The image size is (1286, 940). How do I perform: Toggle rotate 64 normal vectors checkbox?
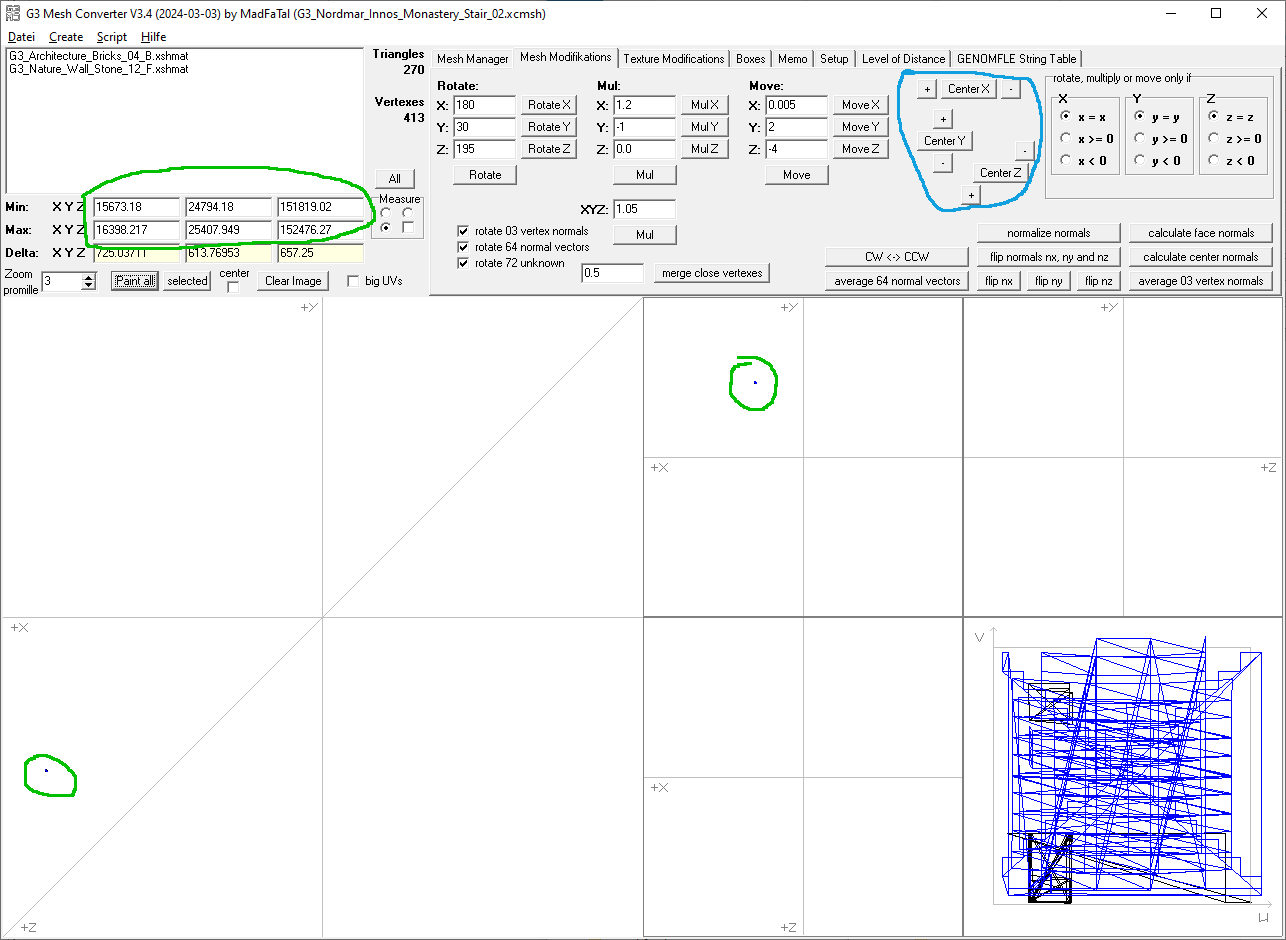[x=463, y=247]
